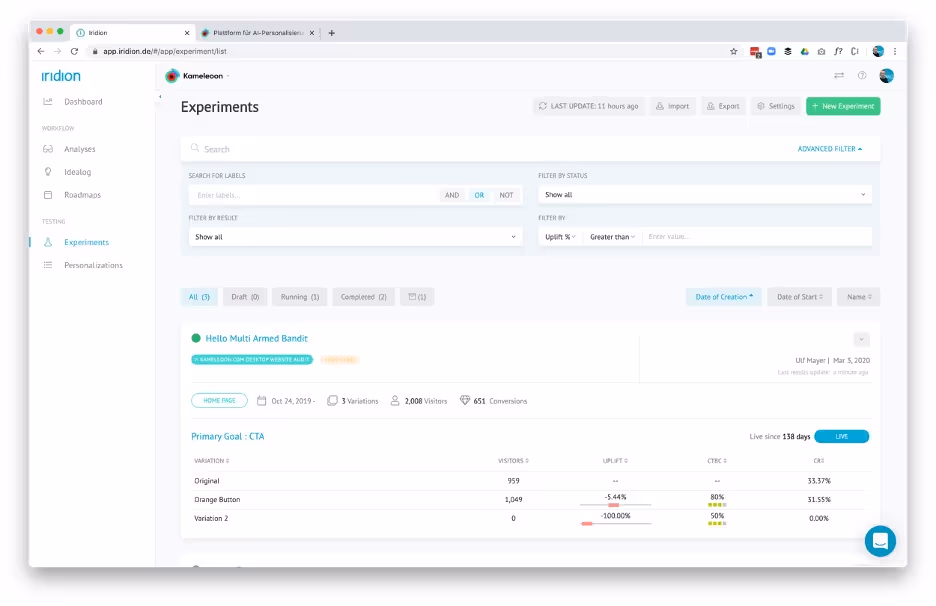
Task: Sort by Date of Start
Action: pos(799,297)
